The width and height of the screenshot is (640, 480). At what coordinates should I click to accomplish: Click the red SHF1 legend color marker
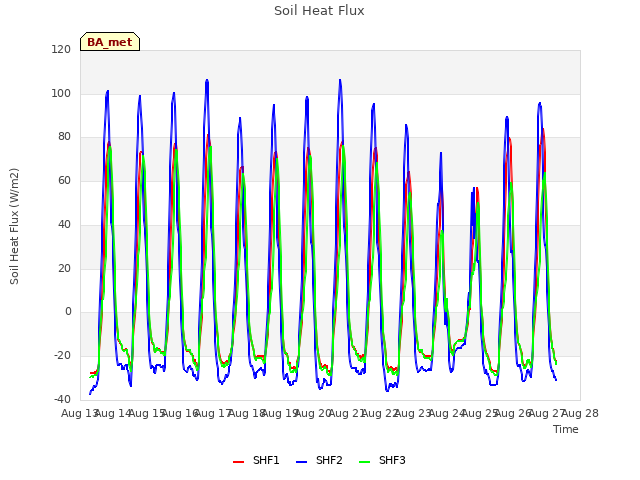tap(238, 462)
